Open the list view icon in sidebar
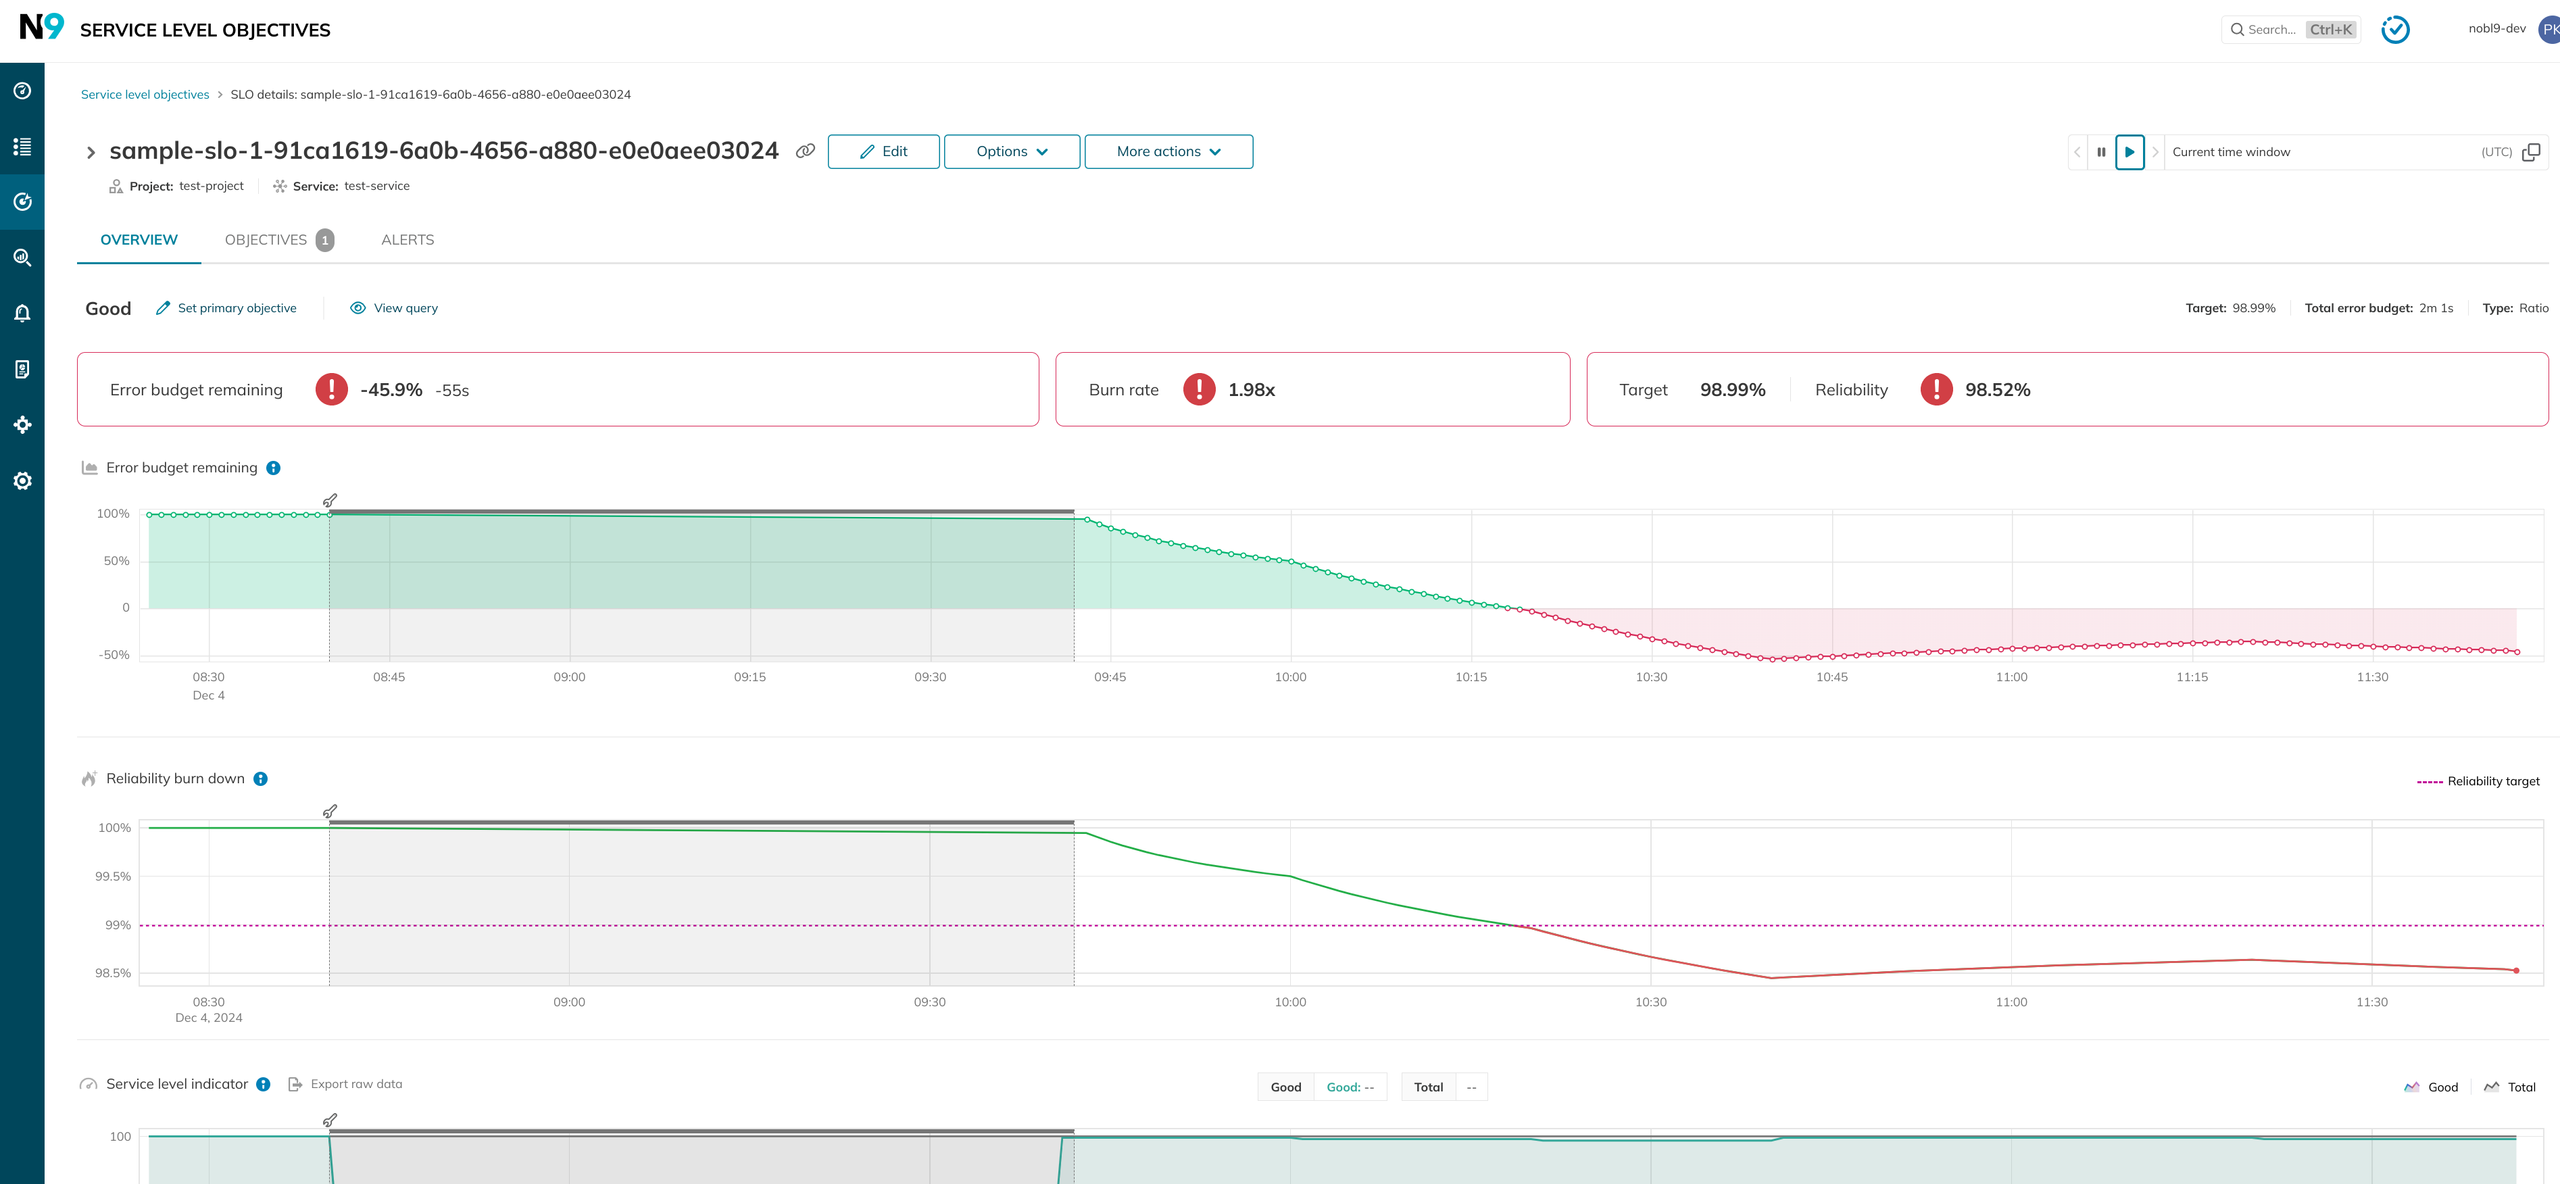 (x=22, y=147)
